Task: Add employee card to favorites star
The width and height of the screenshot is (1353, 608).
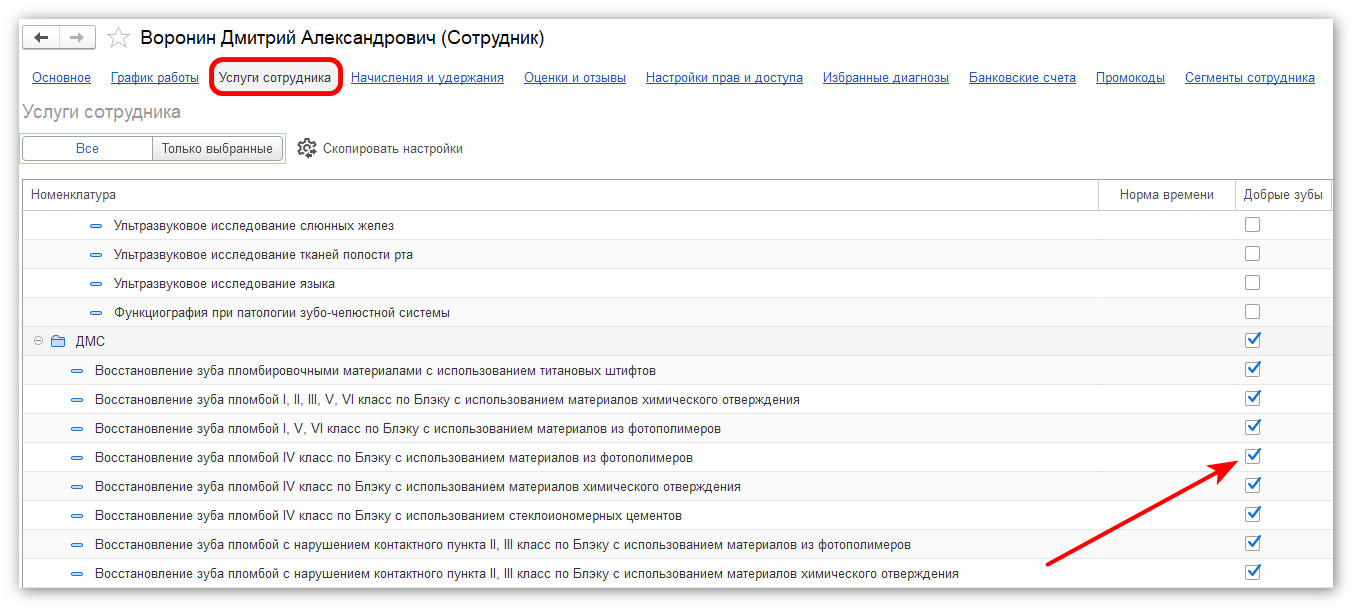Action: coord(118,38)
